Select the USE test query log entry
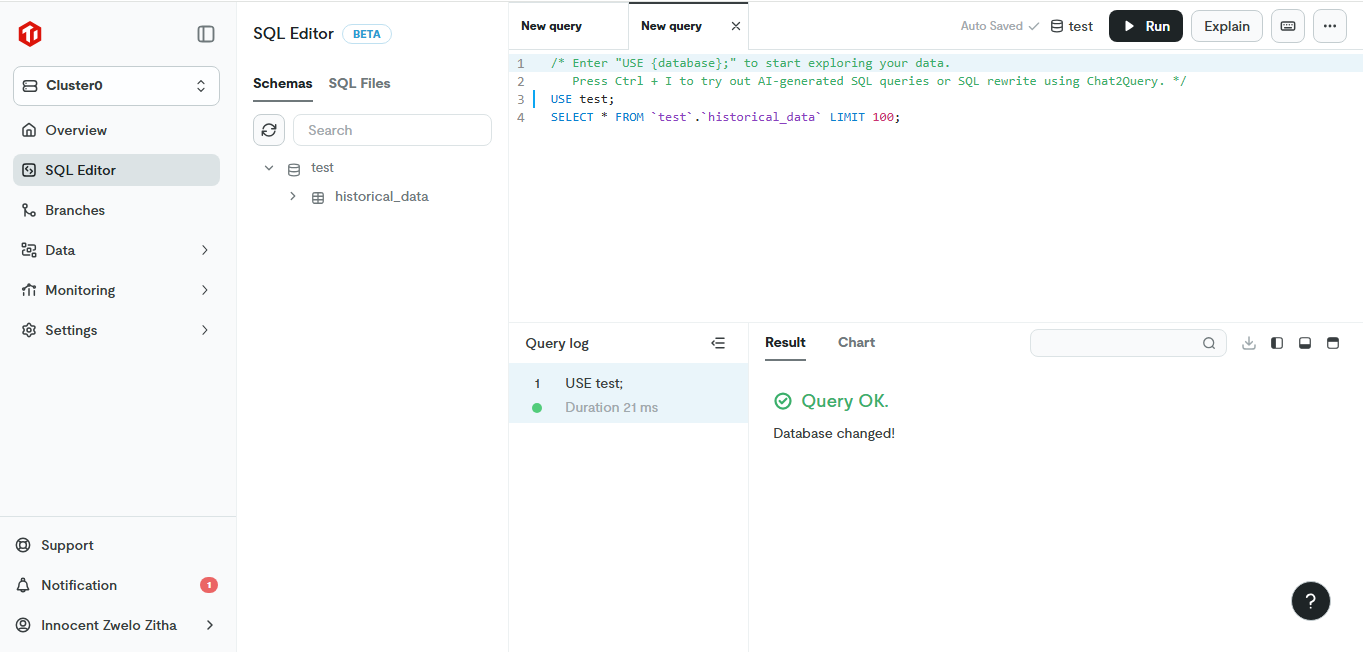The height and width of the screenshot is (652, 1363). point(628,393)
